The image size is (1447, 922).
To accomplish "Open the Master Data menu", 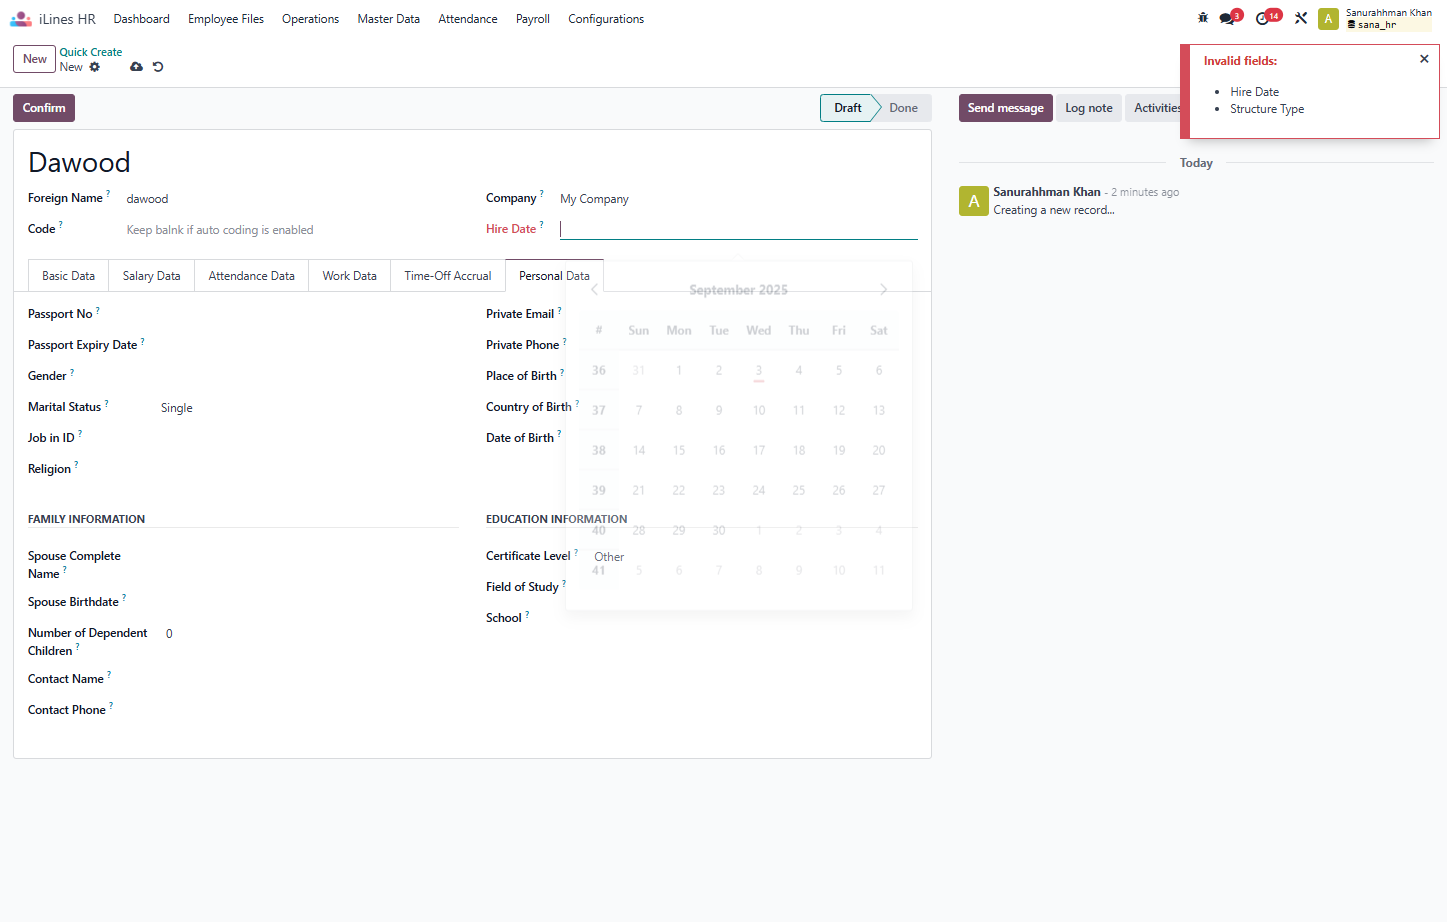I will coord(389,19).
